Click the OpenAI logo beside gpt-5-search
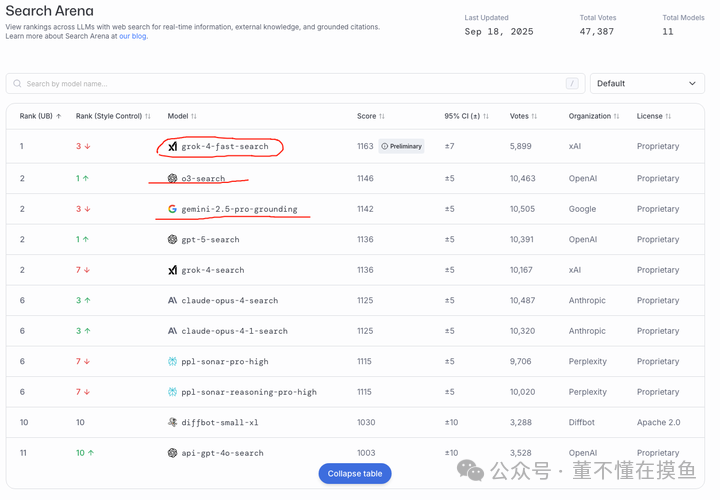The image size is (720, 500). pos(172,239)
